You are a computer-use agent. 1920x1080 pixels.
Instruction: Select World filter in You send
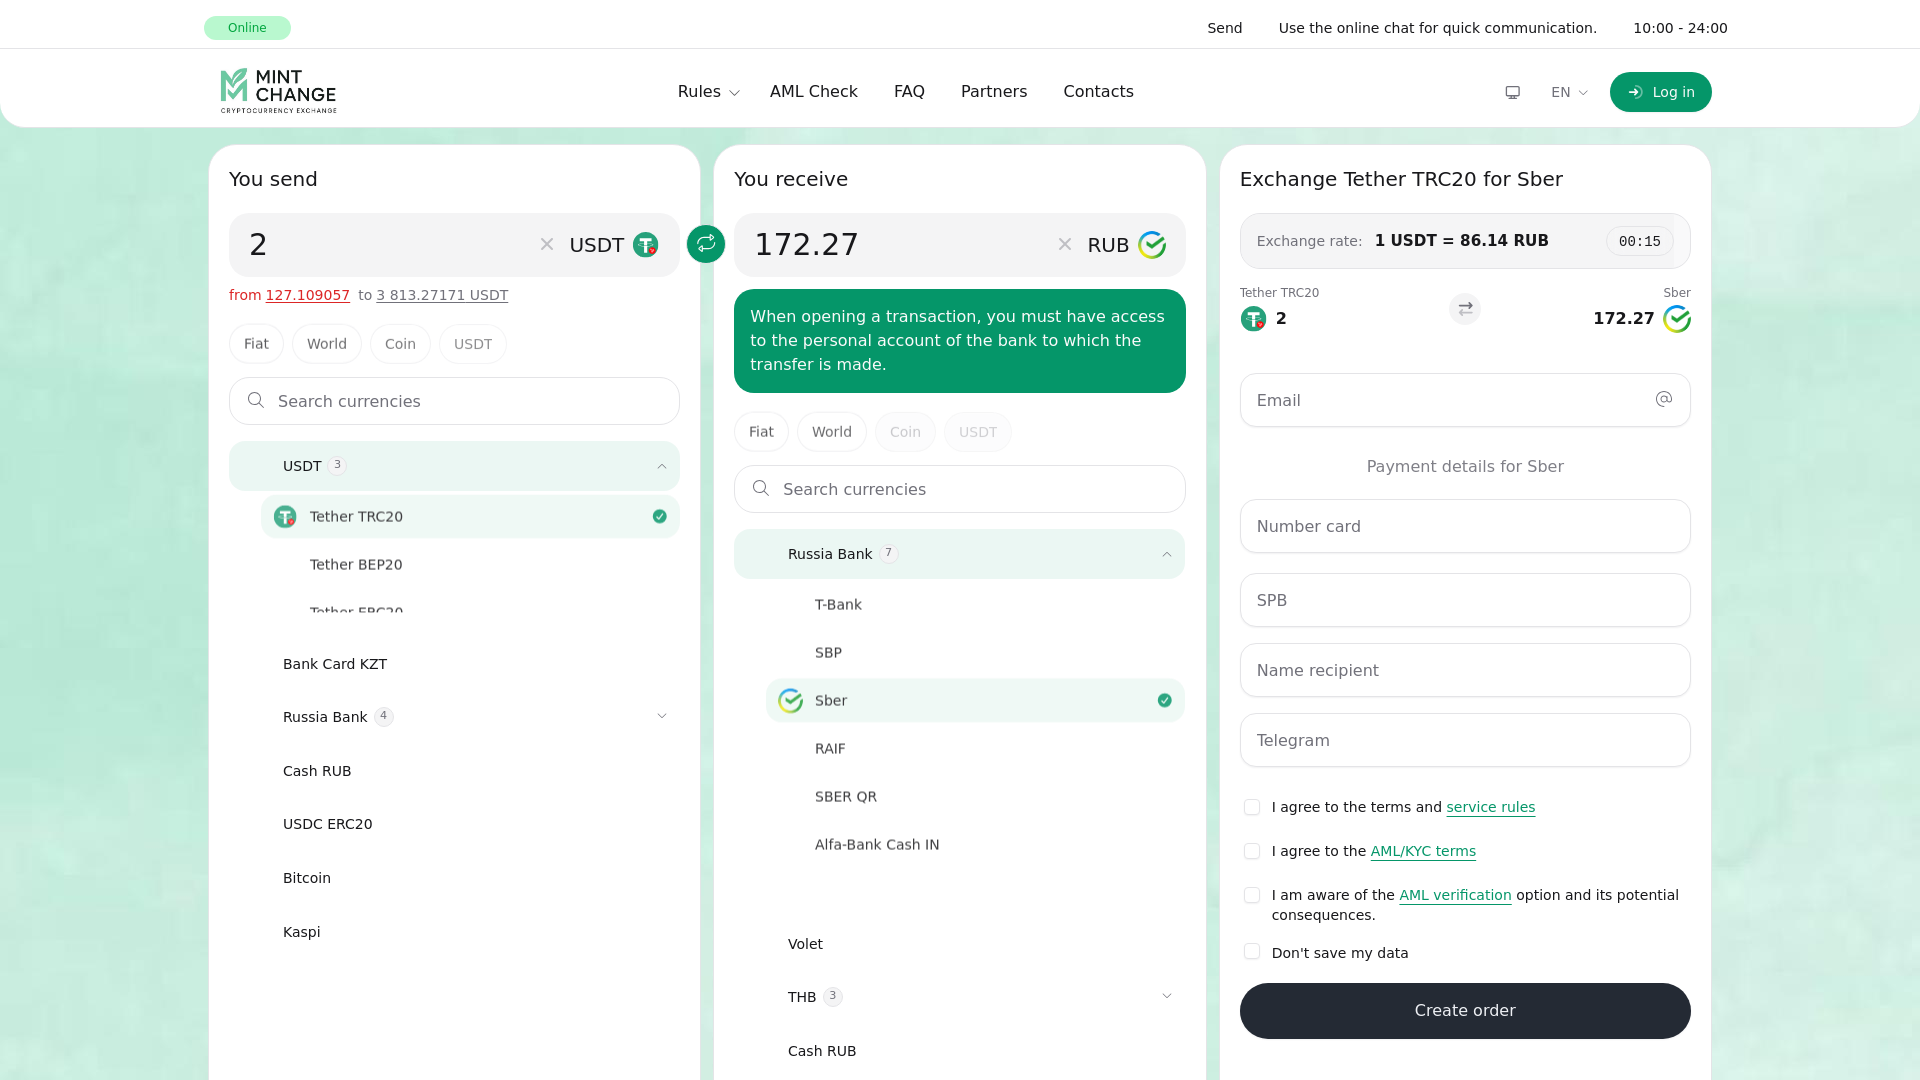tap(327, 344)
